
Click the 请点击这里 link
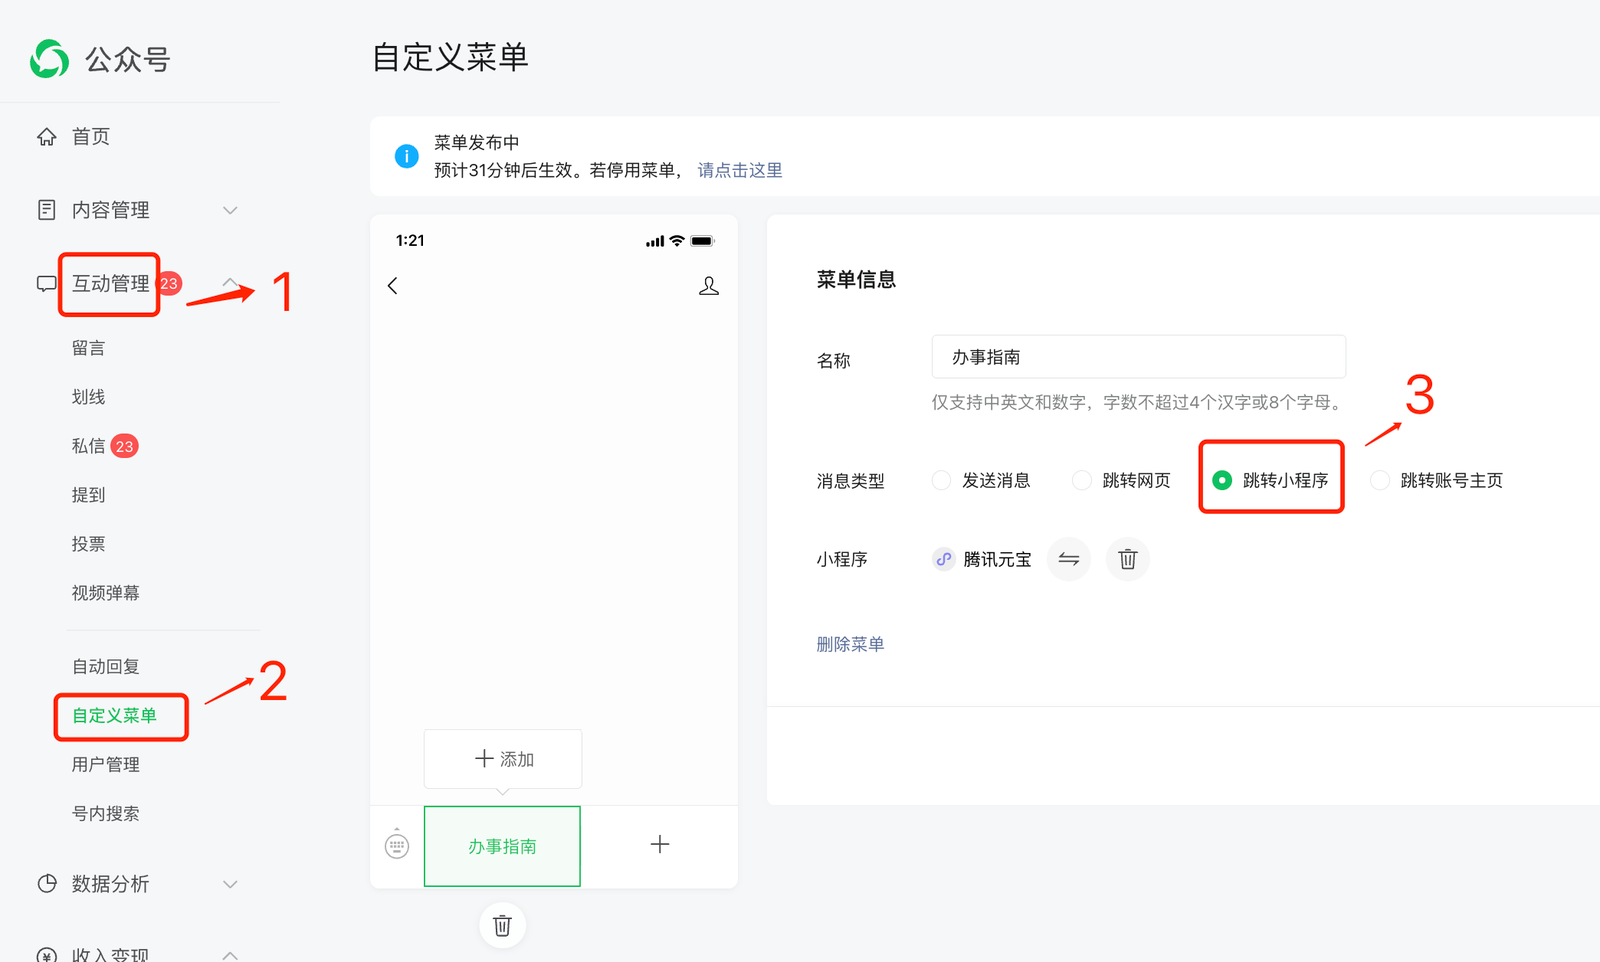739,171
